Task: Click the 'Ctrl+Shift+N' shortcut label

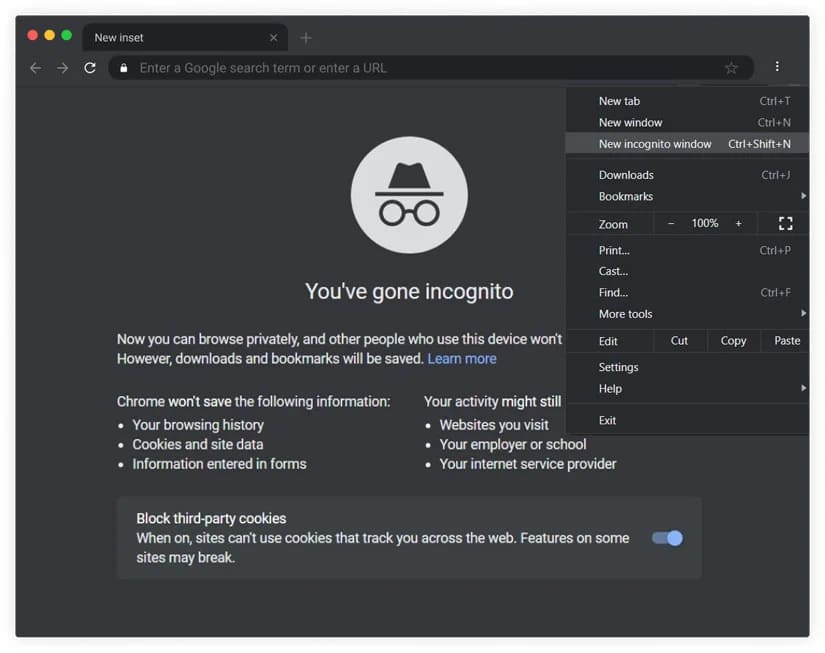Action: tap(759, 144)
